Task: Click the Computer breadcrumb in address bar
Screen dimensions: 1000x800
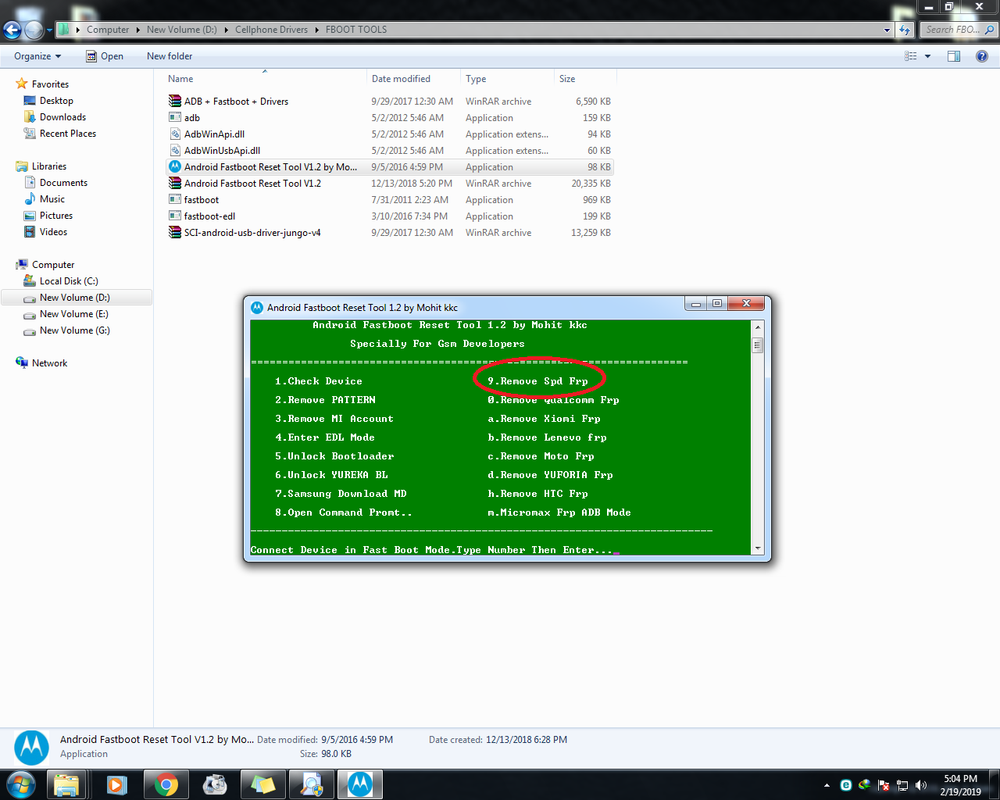Action: point(108,30)
